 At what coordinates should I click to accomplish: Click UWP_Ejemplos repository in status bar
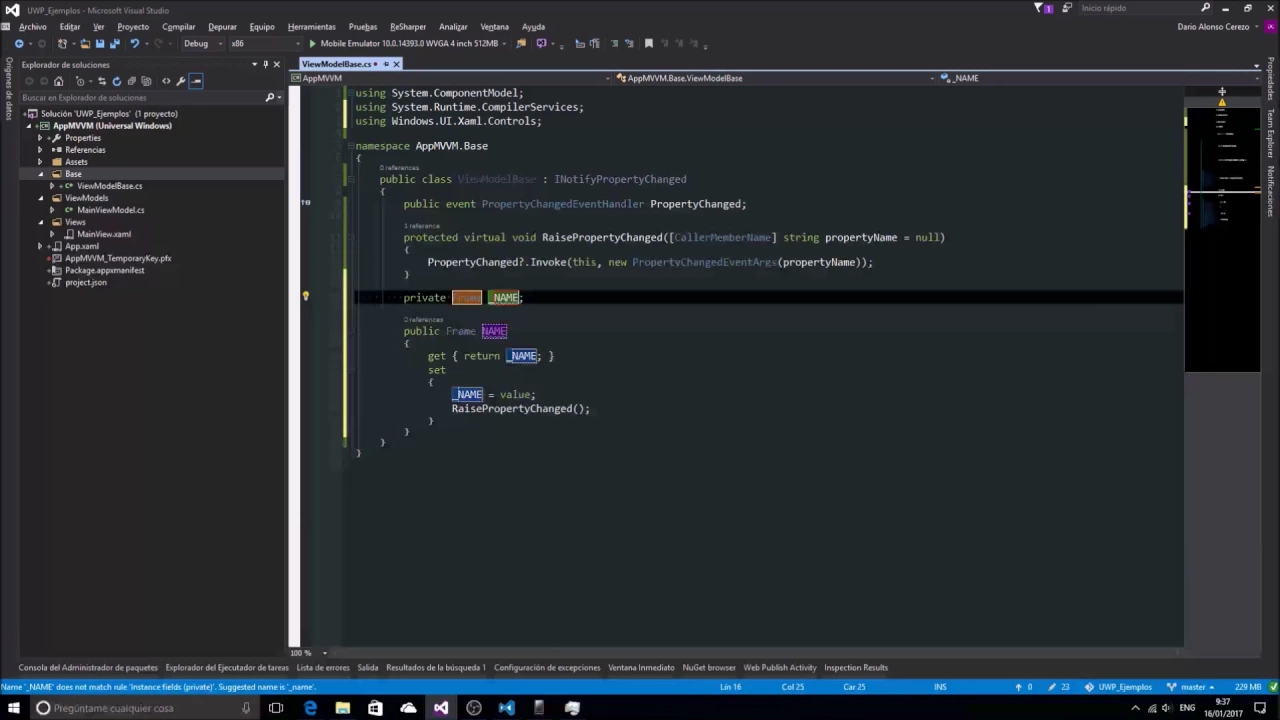[1118, 687]
